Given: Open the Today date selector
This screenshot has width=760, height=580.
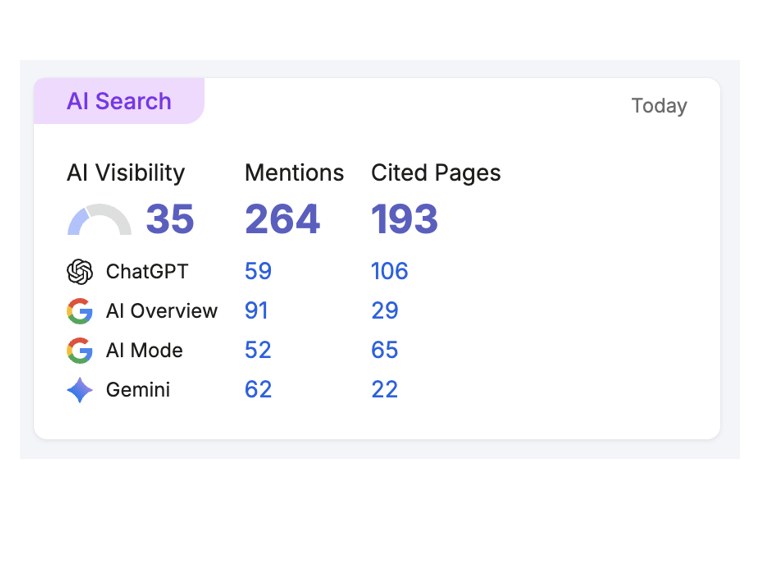Looking at the screenshot, I should [x=659, y=106].
